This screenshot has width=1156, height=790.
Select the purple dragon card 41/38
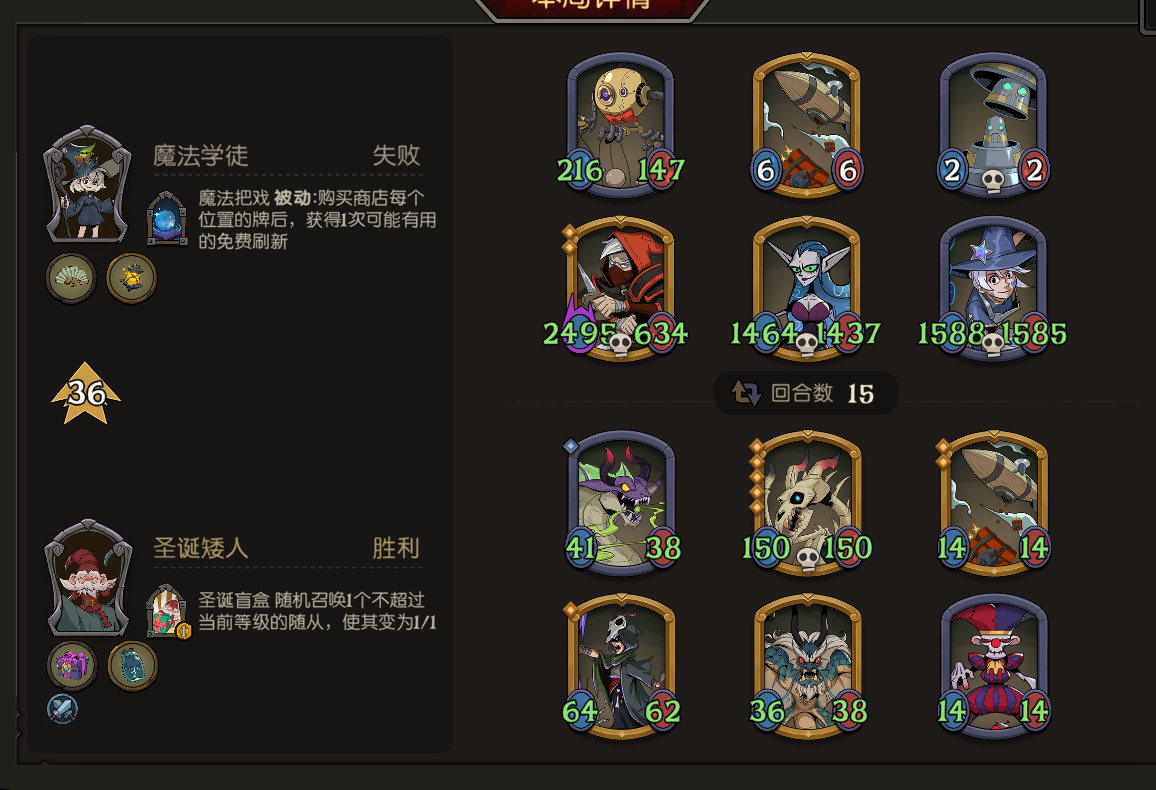(621, 503)
